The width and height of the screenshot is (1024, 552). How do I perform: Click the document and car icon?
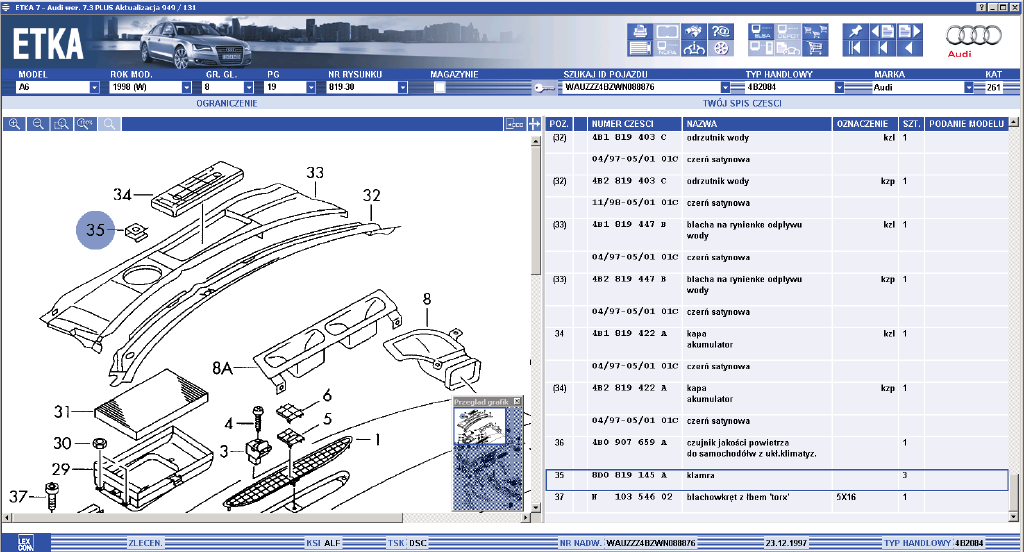pos(788,48)
